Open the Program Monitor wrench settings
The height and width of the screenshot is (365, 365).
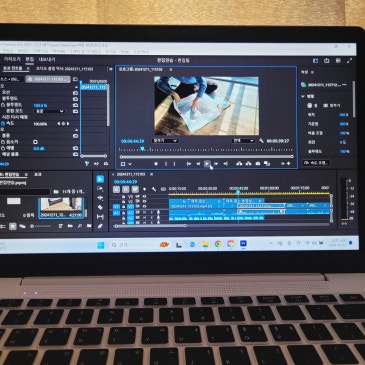(261, 141)
